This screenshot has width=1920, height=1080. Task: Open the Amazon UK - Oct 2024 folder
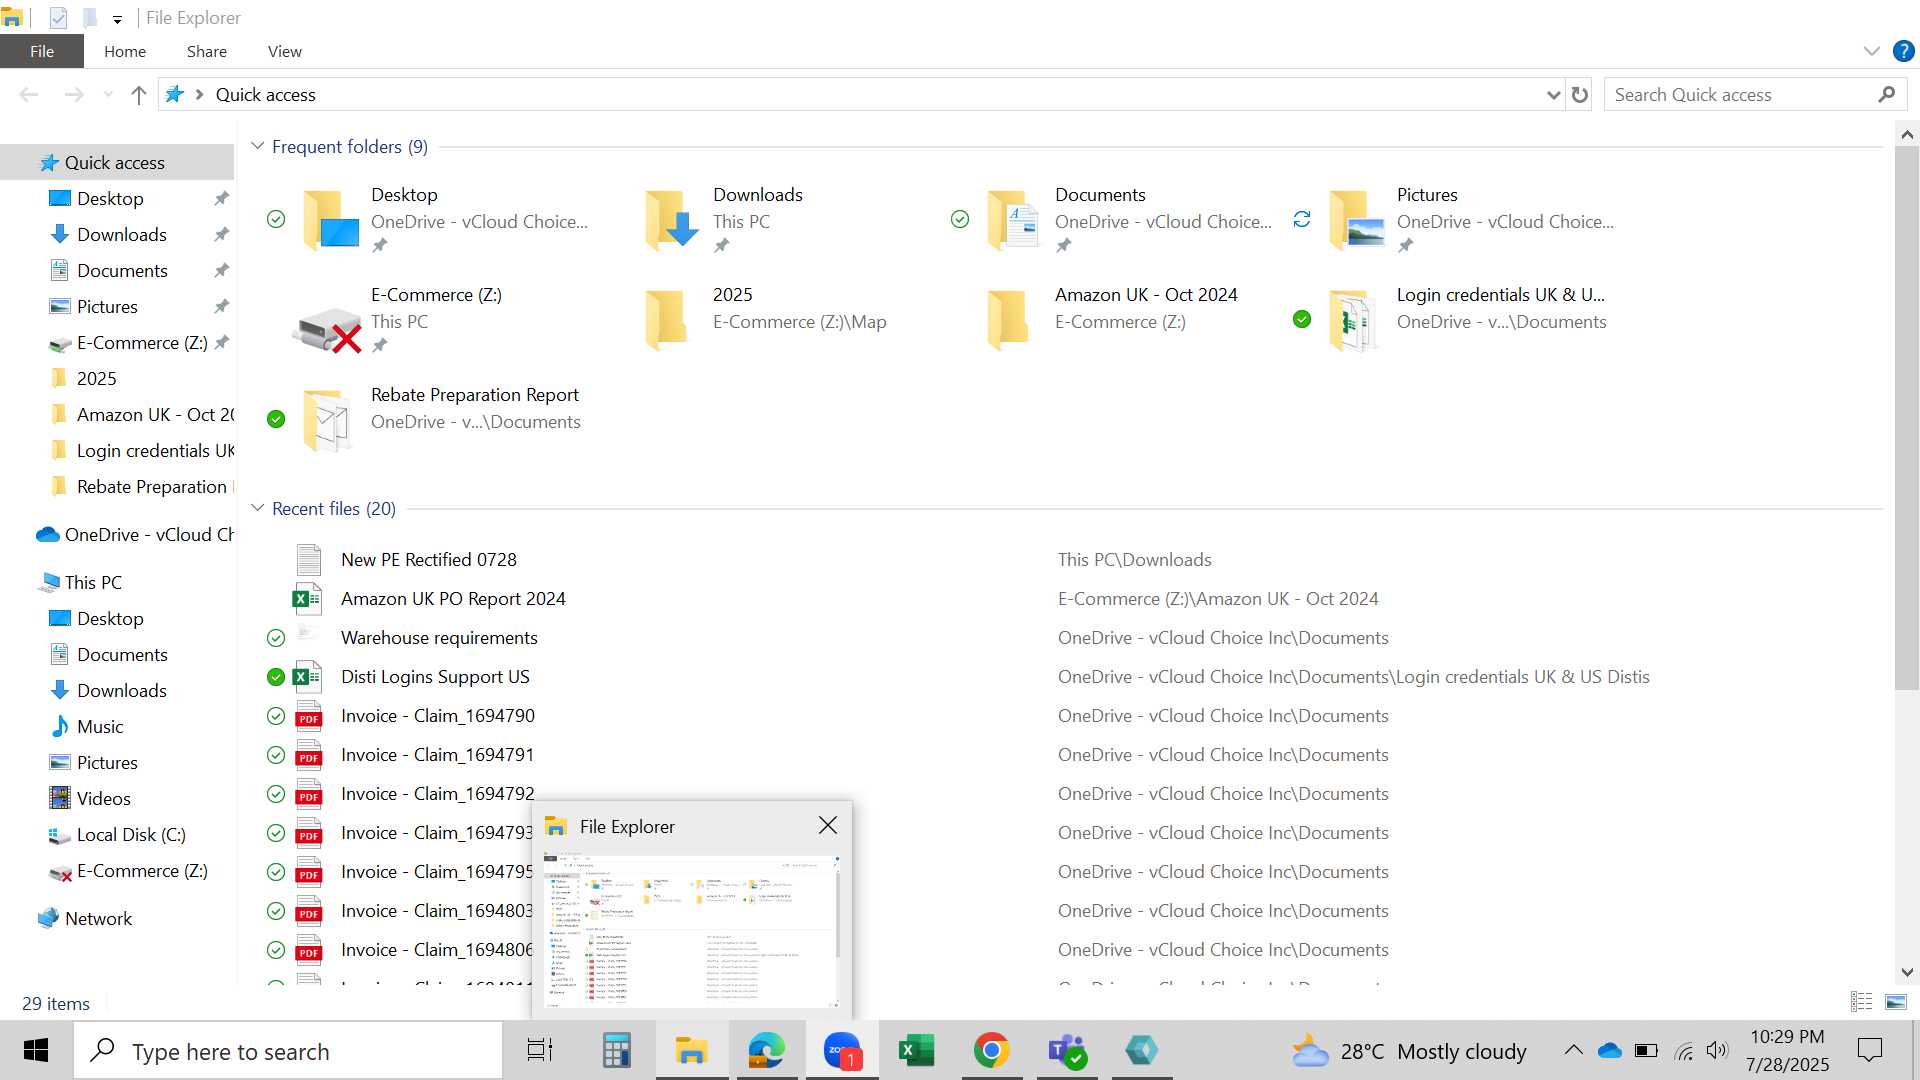(x=1008, y=320)
